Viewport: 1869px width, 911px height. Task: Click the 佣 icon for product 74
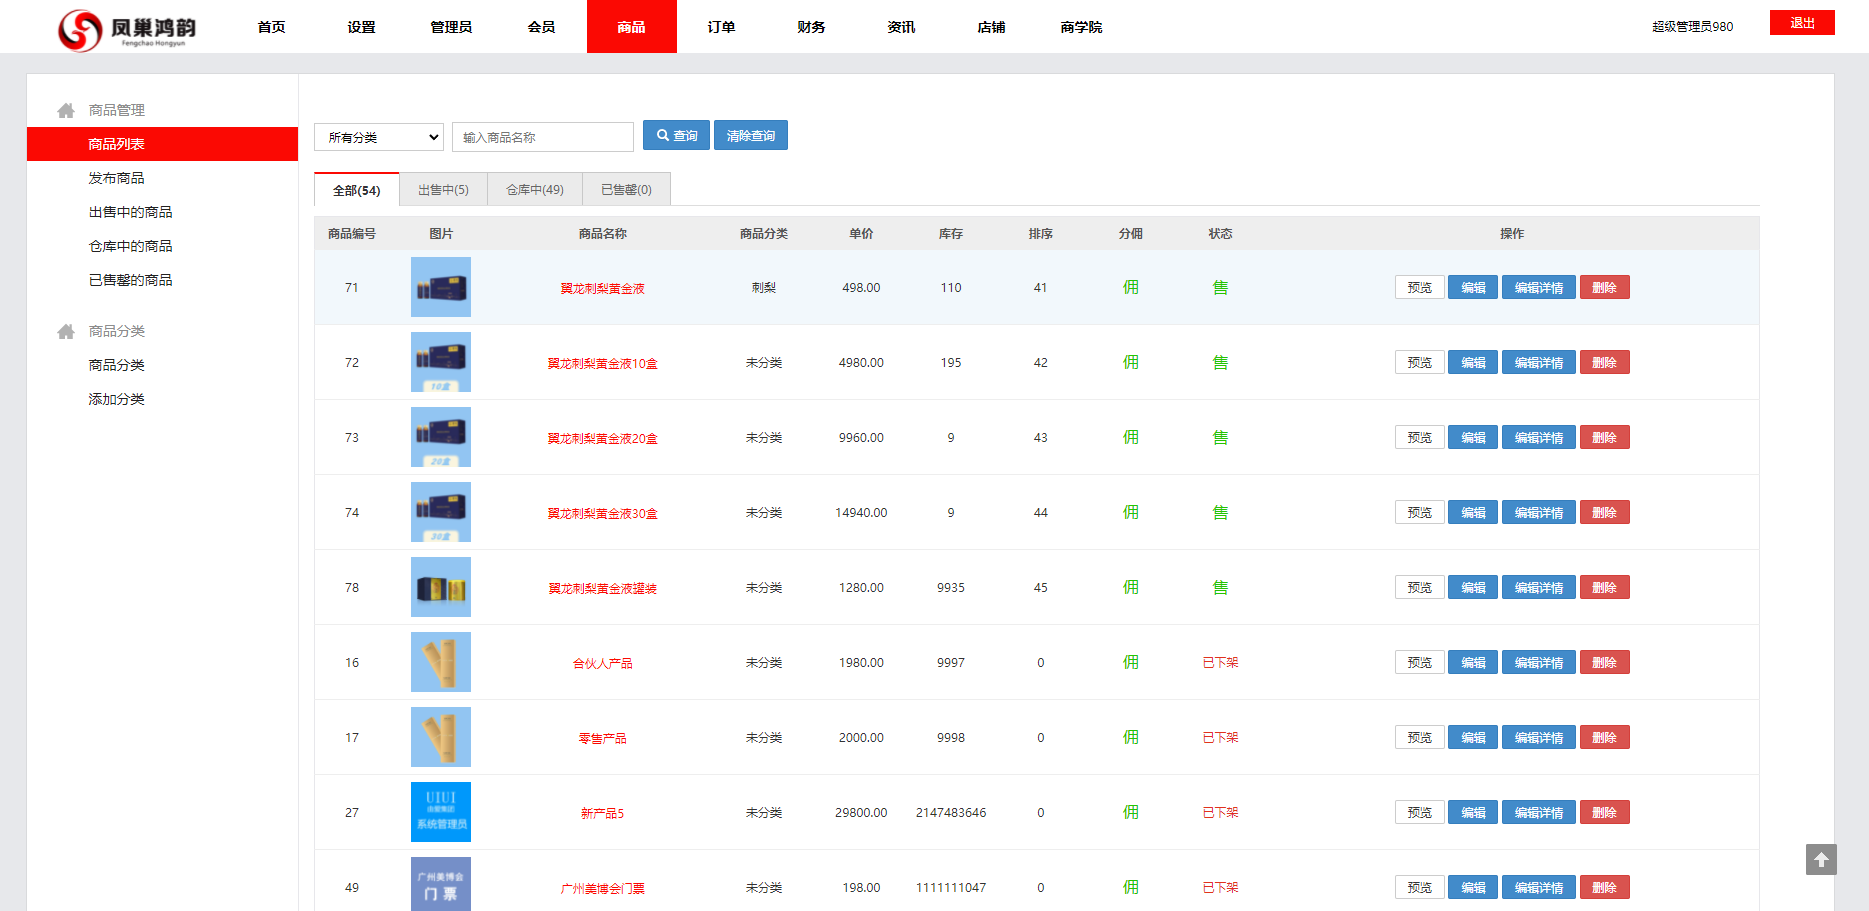coord(1131,512)
